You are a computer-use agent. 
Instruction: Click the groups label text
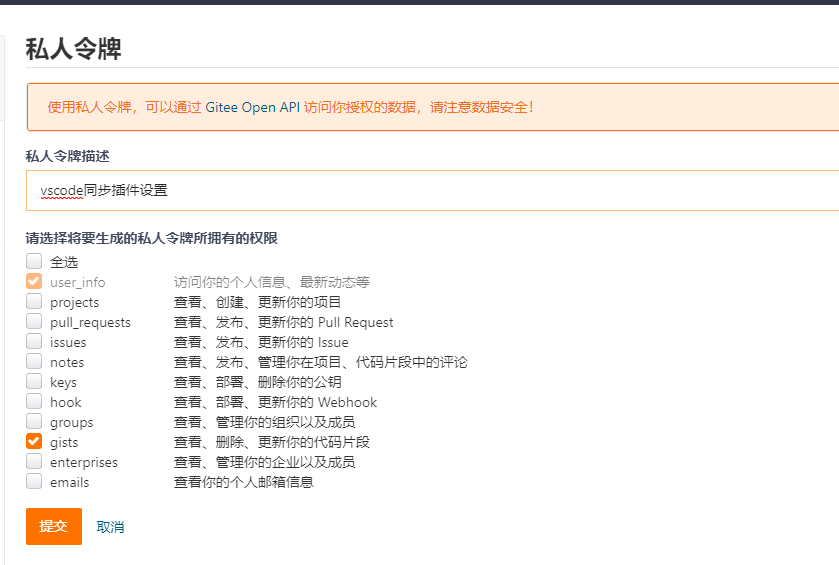[72, 423]
